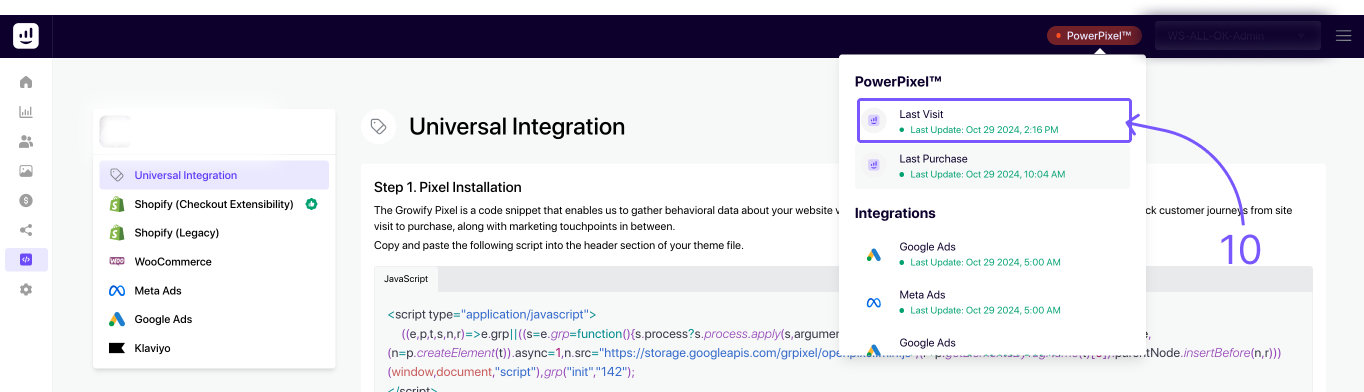Screen dimensions: 1364x392
Task: Open the share nodes sidebar icon
Action: tap(26, 230)
